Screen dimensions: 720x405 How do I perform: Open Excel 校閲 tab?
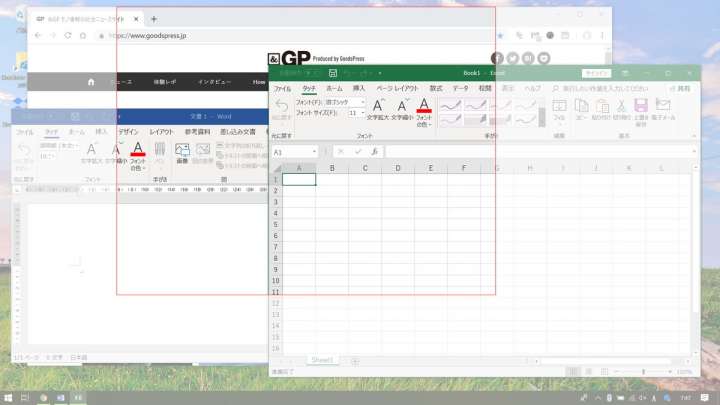pyautogui.click(x=485, y=88)
